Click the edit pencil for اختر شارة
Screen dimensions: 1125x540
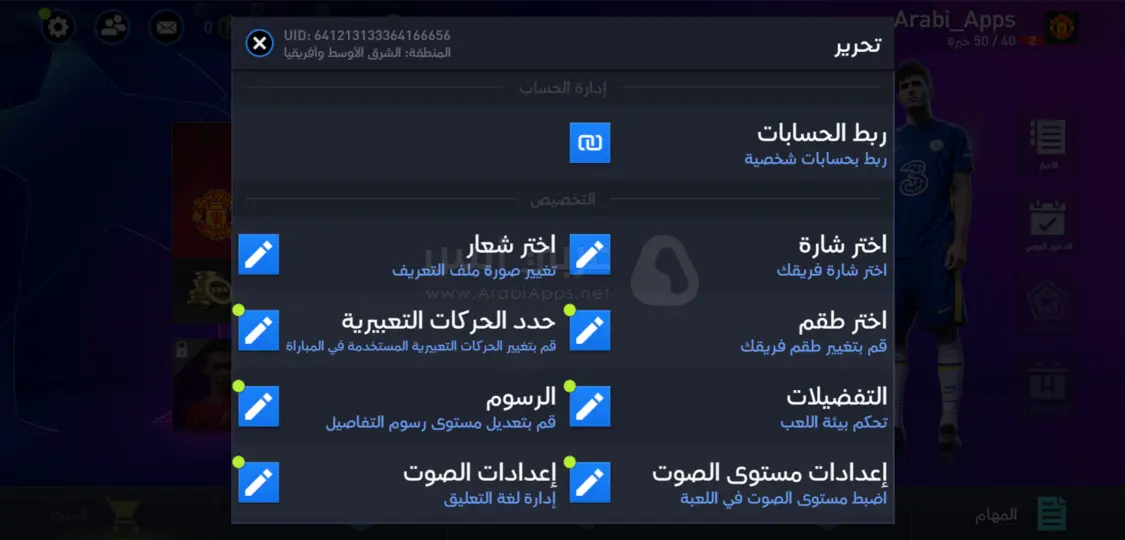pyautogui.click(x=590, y=254)
